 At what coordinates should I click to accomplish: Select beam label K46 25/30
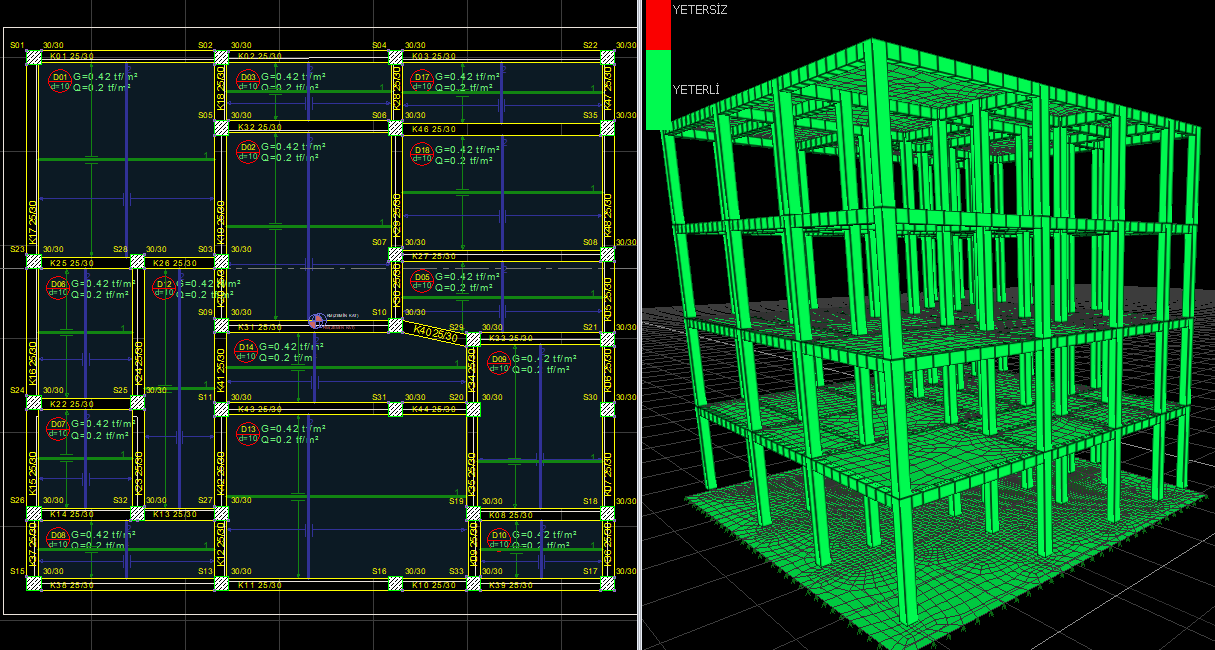point(434,129)
